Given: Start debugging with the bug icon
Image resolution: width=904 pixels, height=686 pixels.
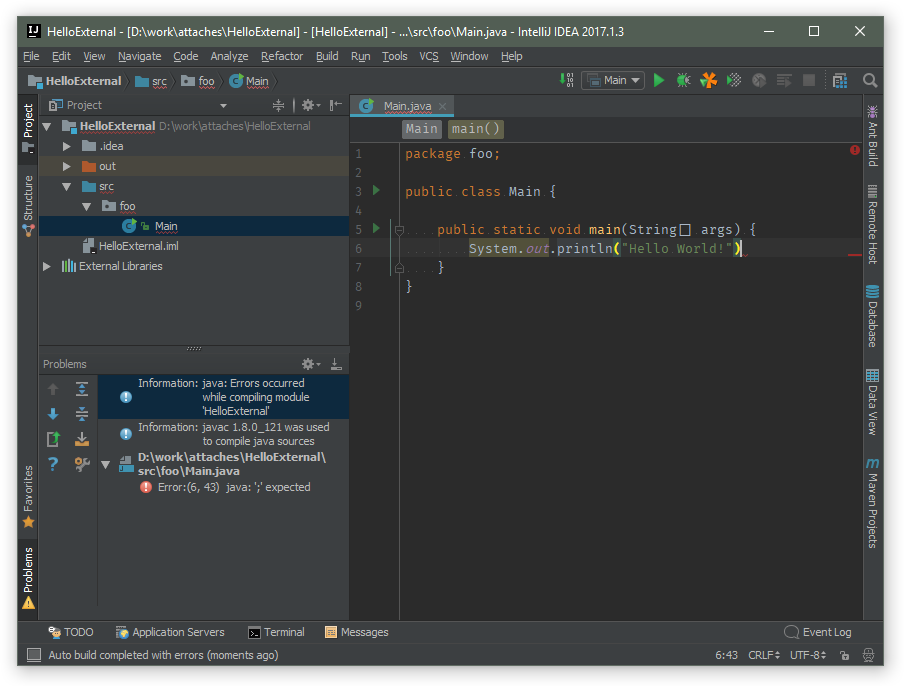Looking at the screenshot, I should pyautogui.click(x=683, y=80).
